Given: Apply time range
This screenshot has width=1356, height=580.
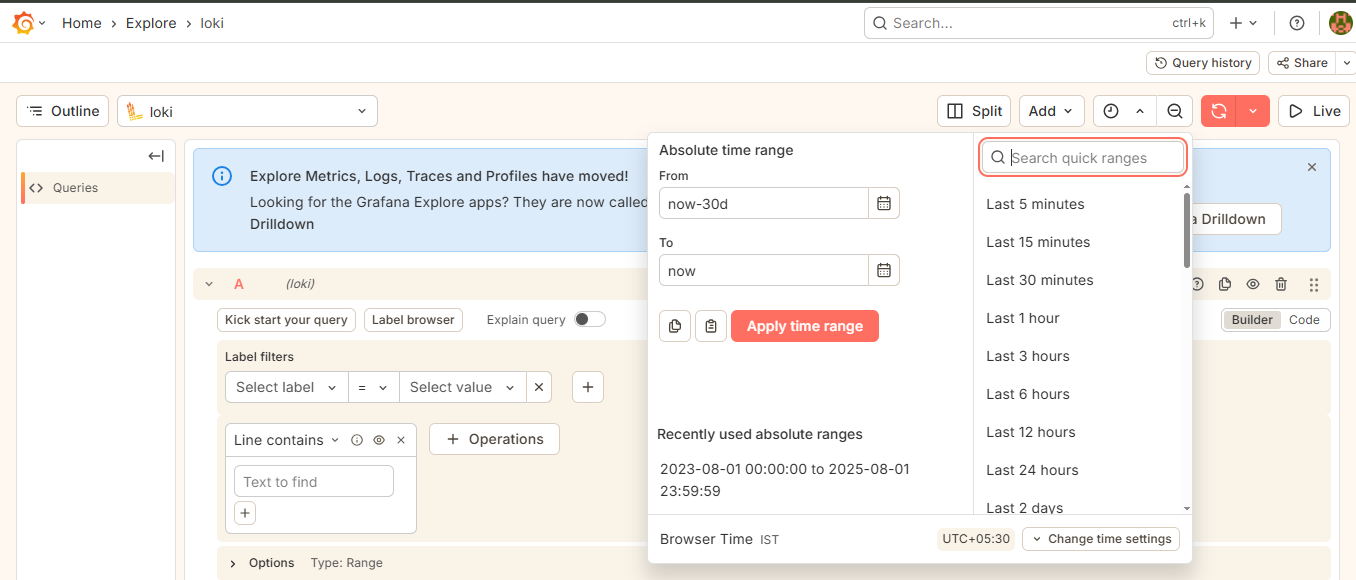Looking at the screenshot, I should [805, 326].
